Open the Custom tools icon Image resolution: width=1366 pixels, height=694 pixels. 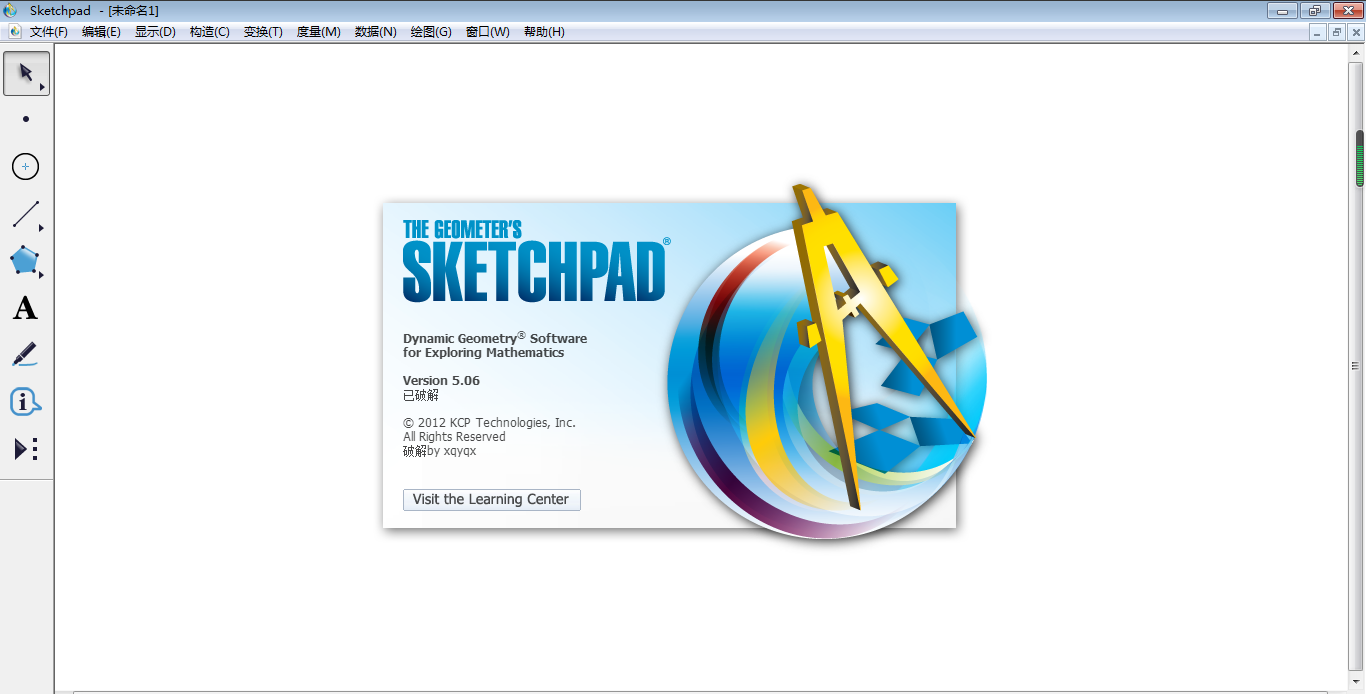click(x=26, y=449)
